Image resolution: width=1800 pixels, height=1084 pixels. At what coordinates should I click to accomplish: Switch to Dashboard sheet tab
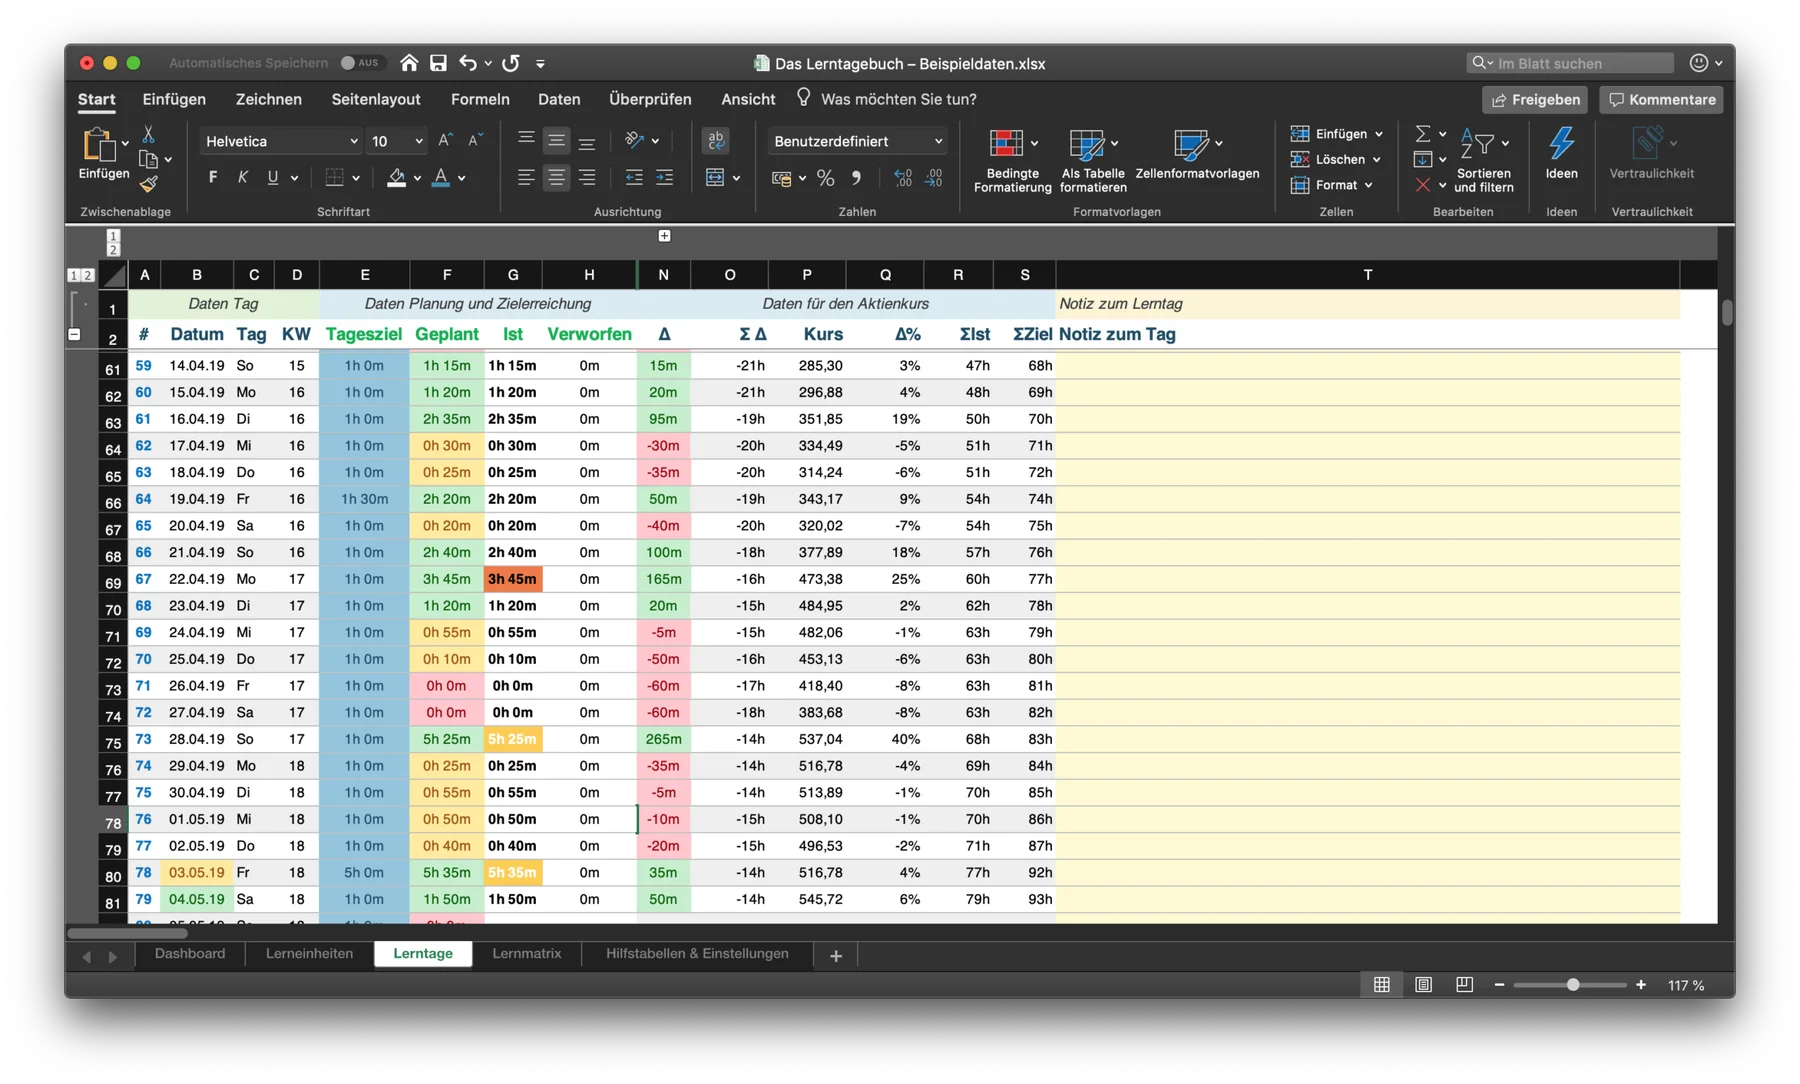pos(190,954)
